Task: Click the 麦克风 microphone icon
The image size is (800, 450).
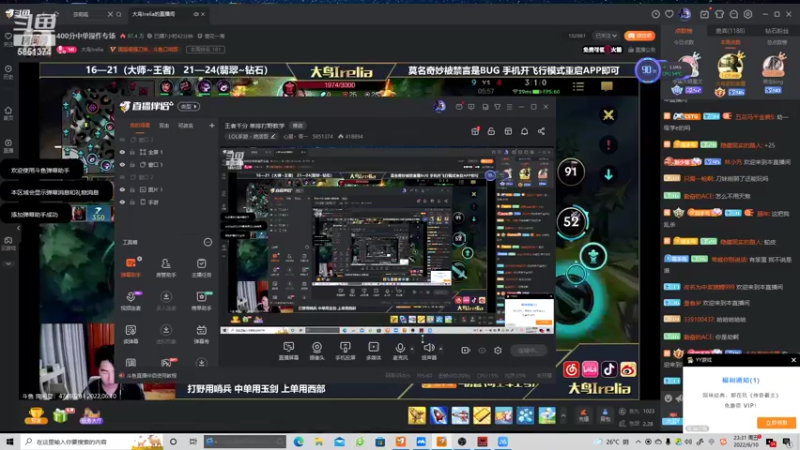Action: point(400,348)
